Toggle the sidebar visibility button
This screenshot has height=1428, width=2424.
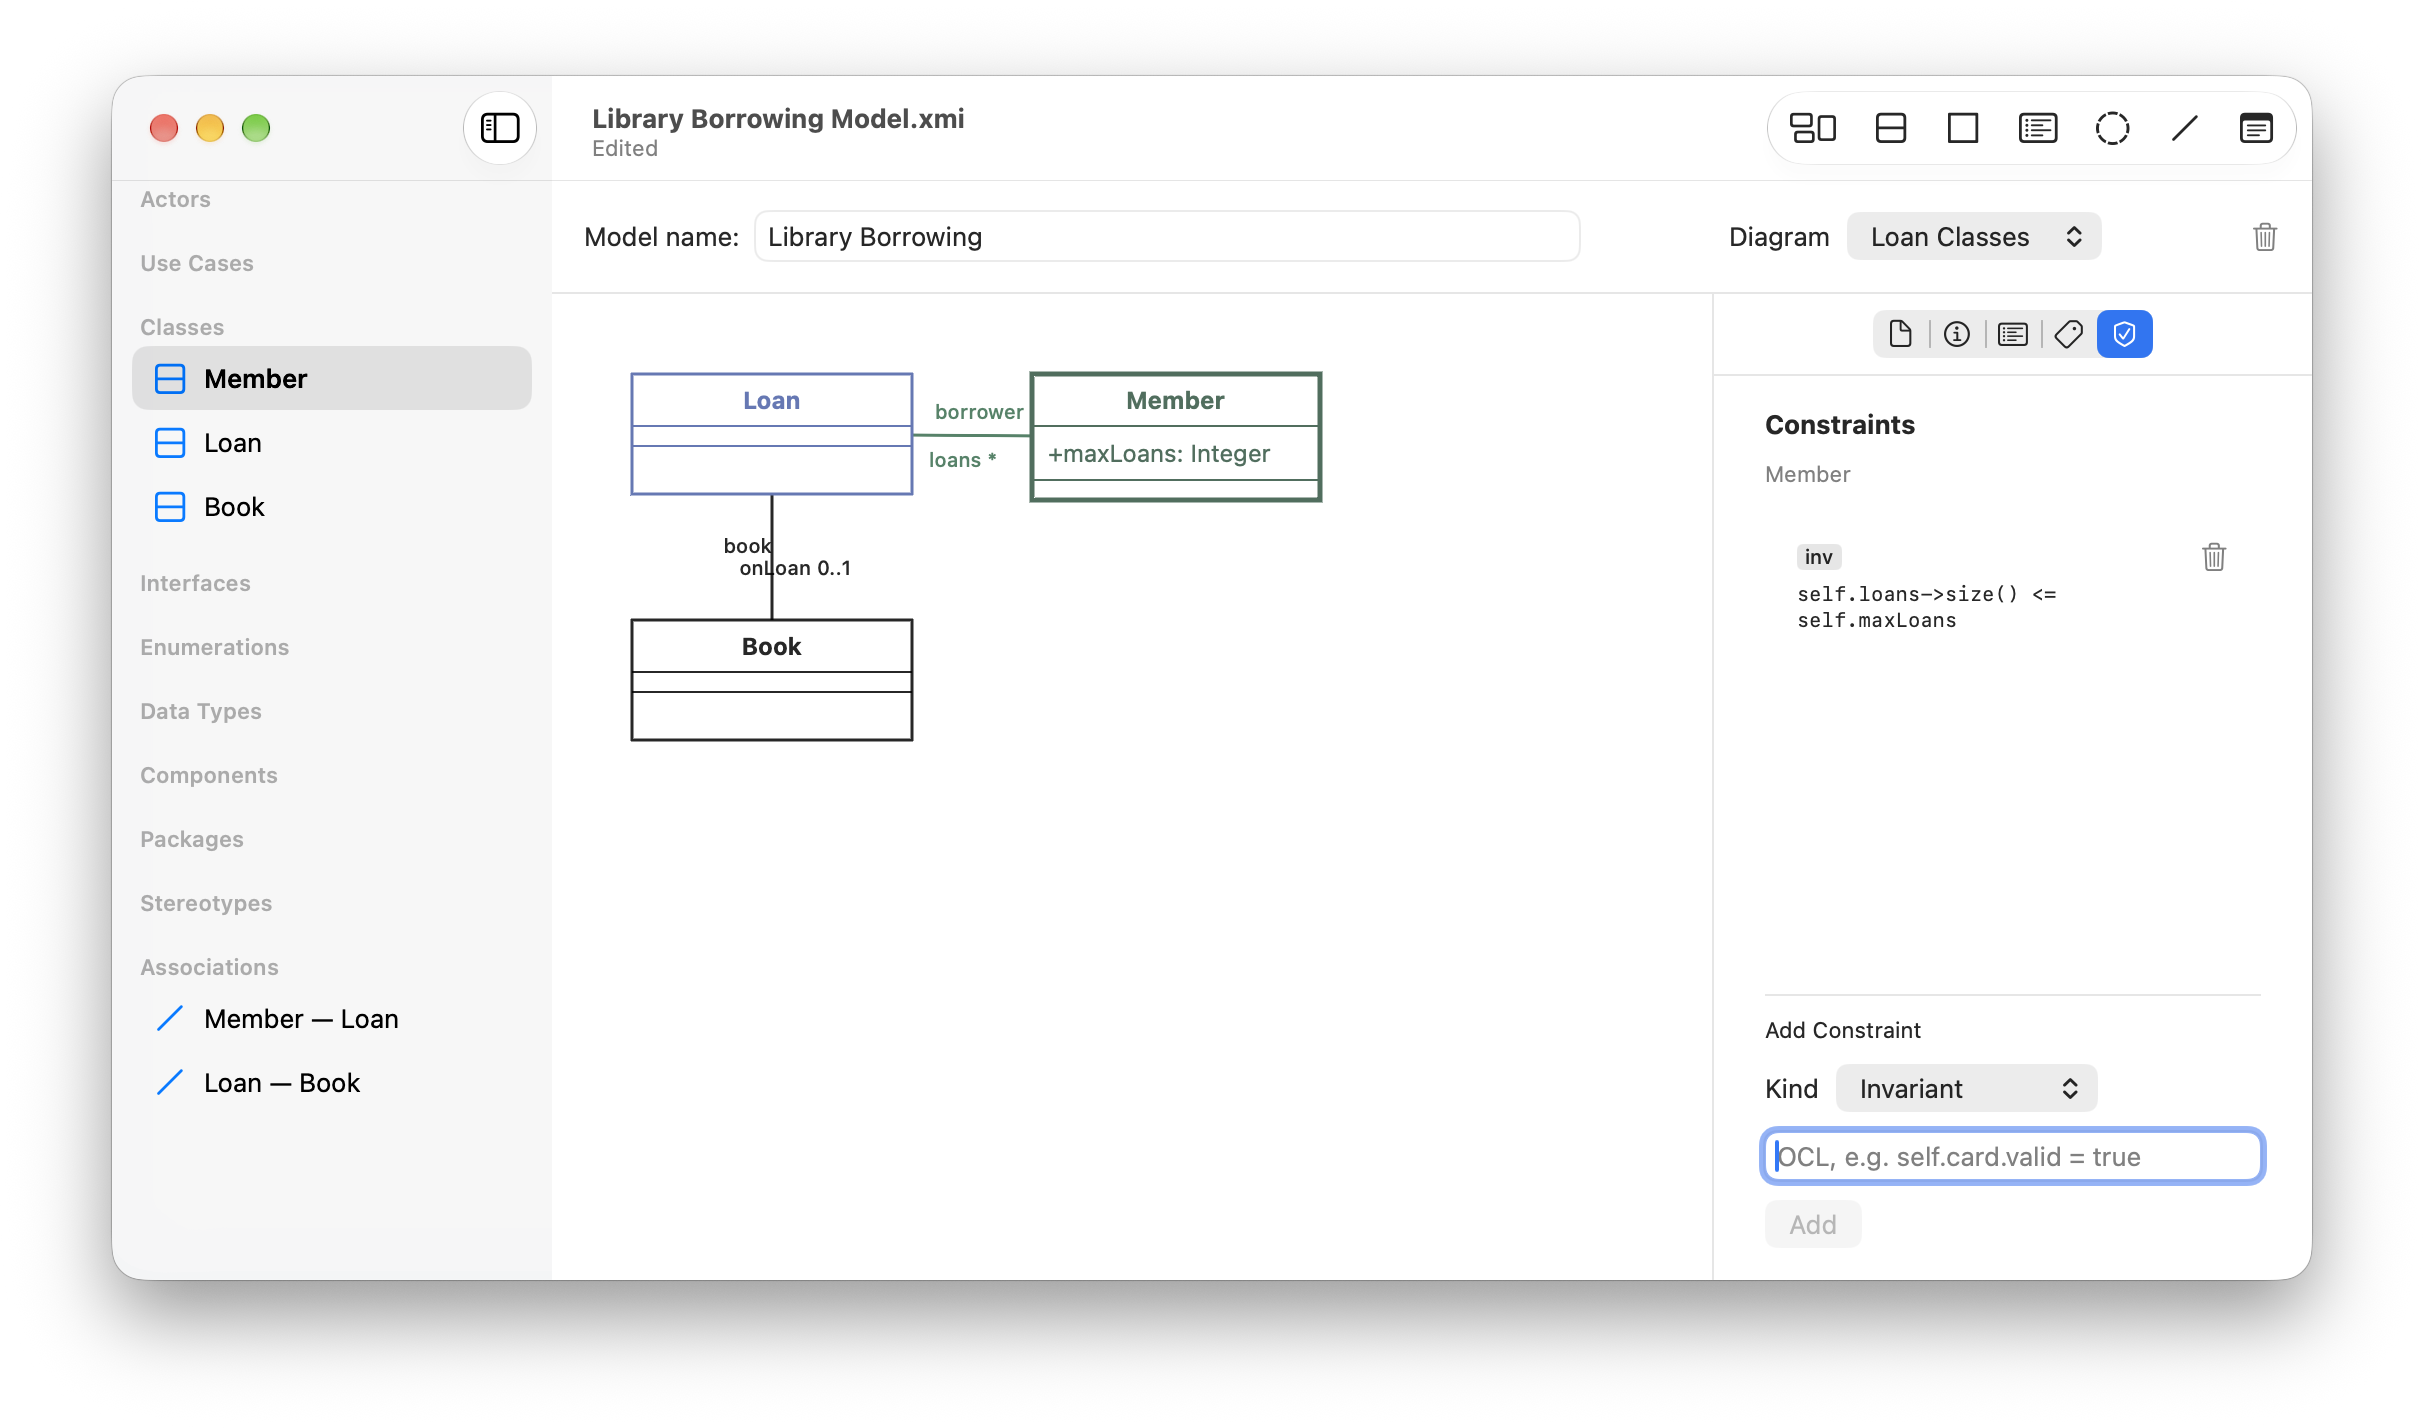tap(500, 128)
